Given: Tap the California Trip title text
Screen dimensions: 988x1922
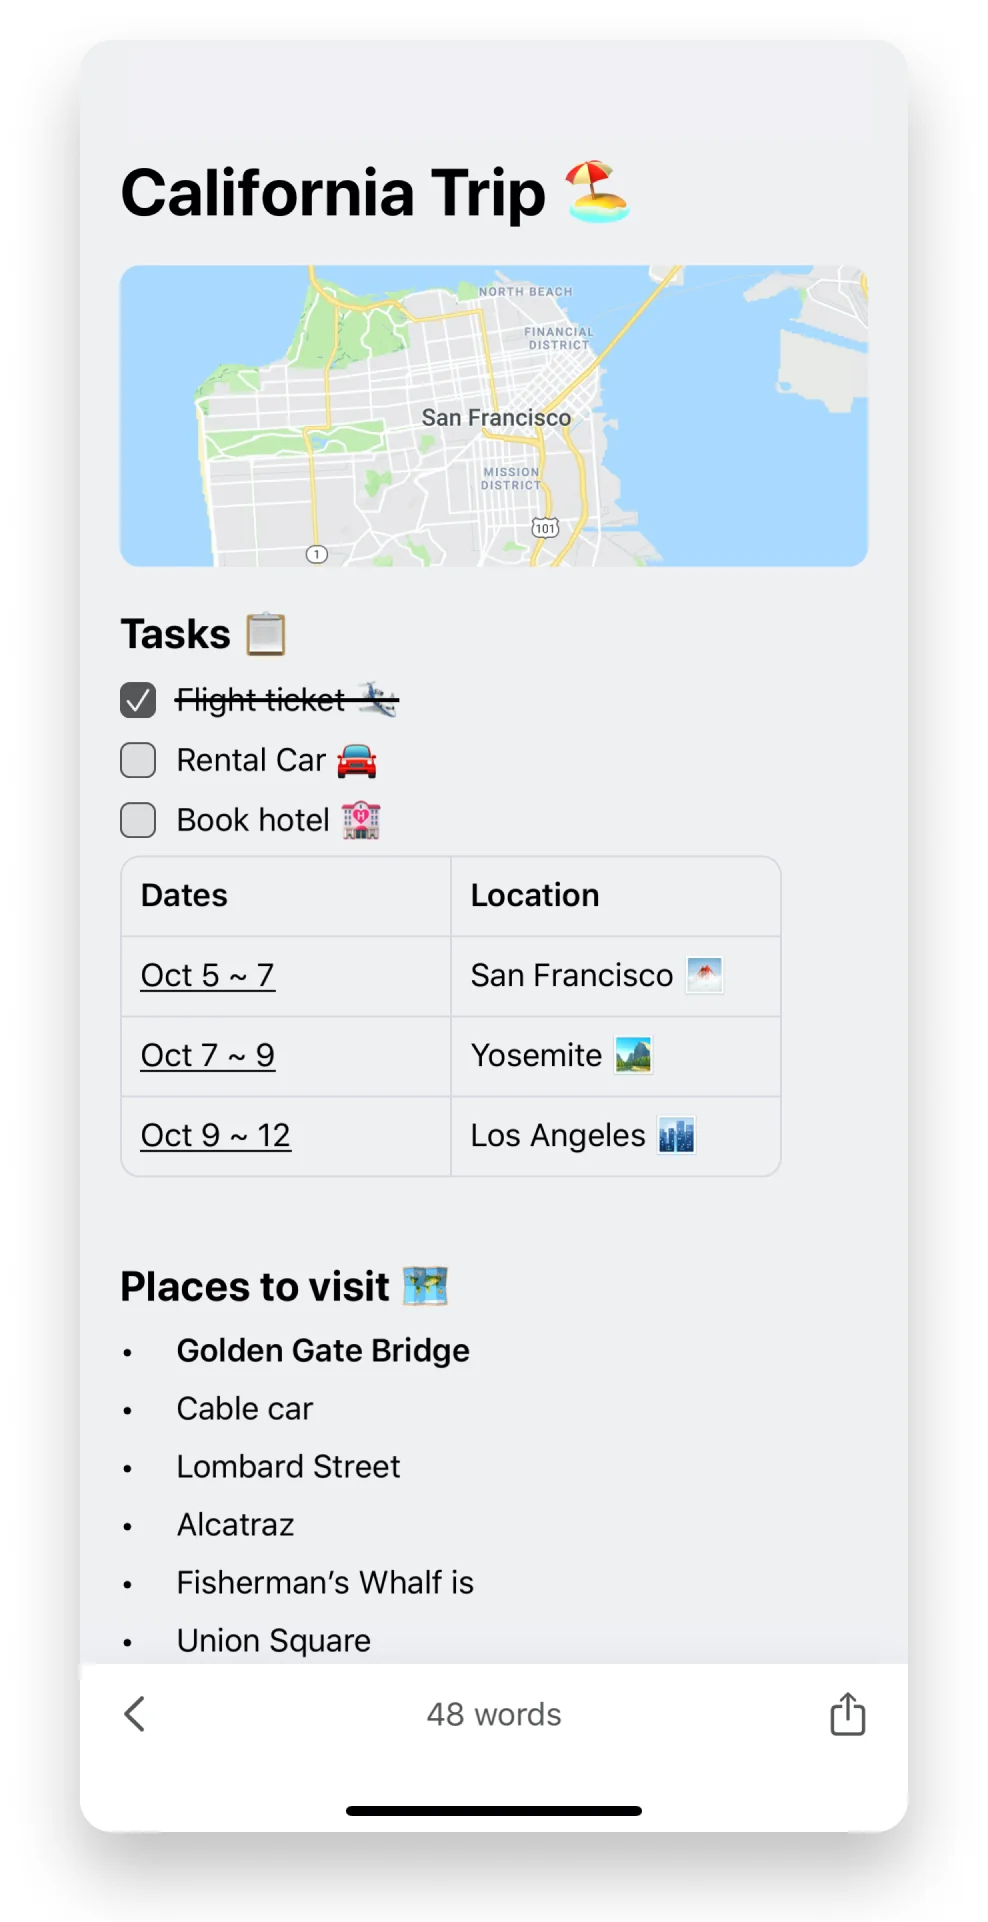Looking at the screenshot, I should tap(333, 192).
